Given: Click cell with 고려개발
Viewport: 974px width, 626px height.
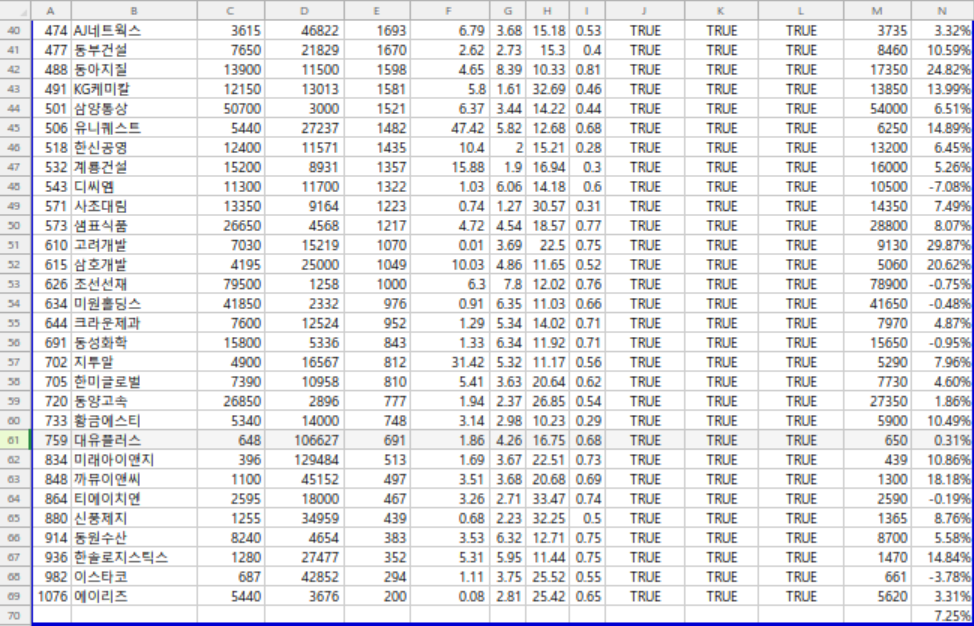Looking at the screenshot, I should pos(134,245).
